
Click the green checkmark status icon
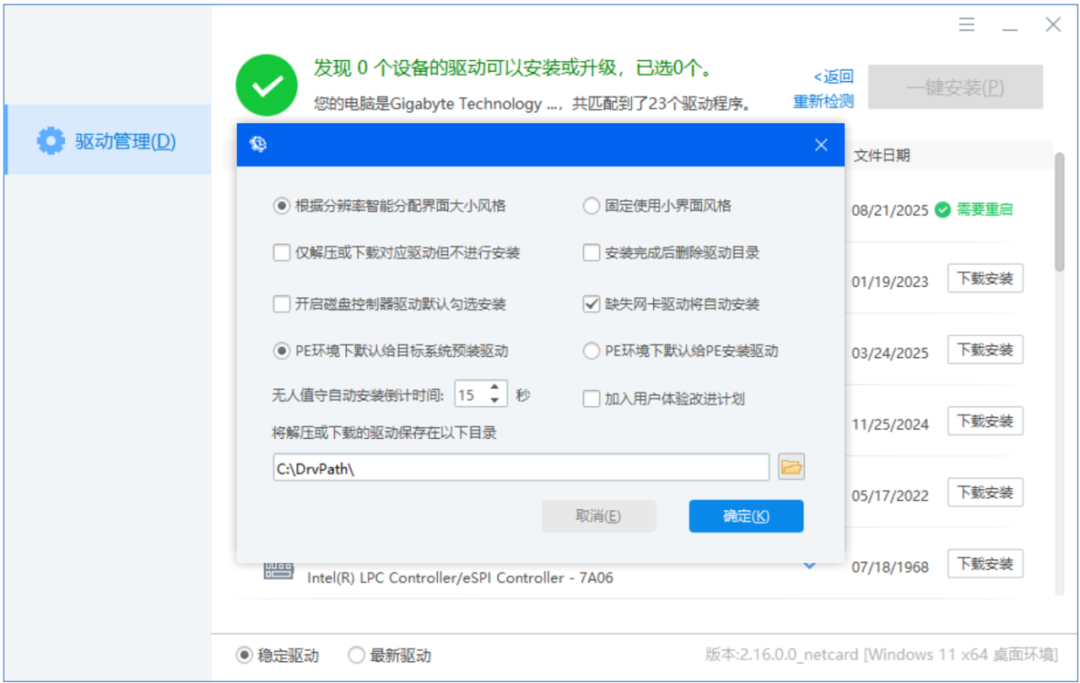(x=267, y=85)
